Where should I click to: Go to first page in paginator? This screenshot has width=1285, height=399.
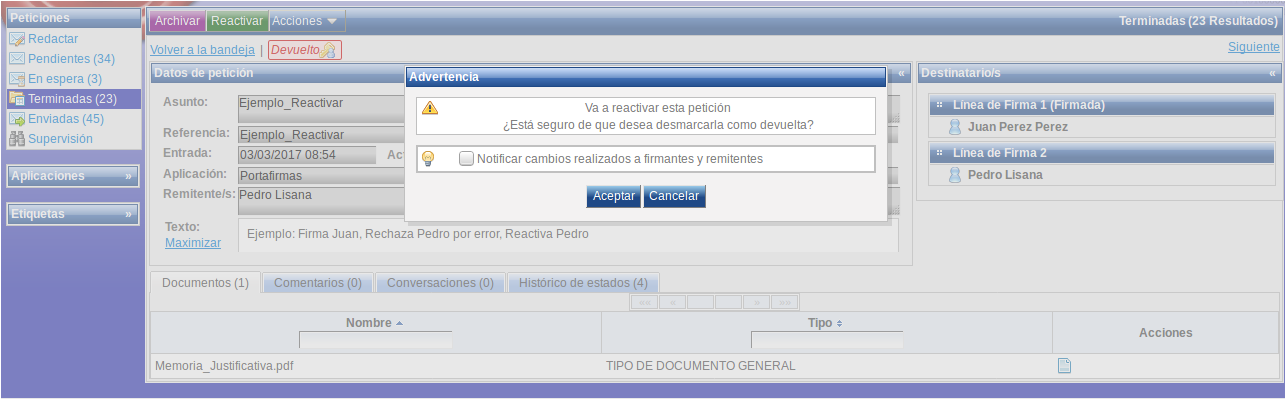pyautogui.click(x=644, y=302)
